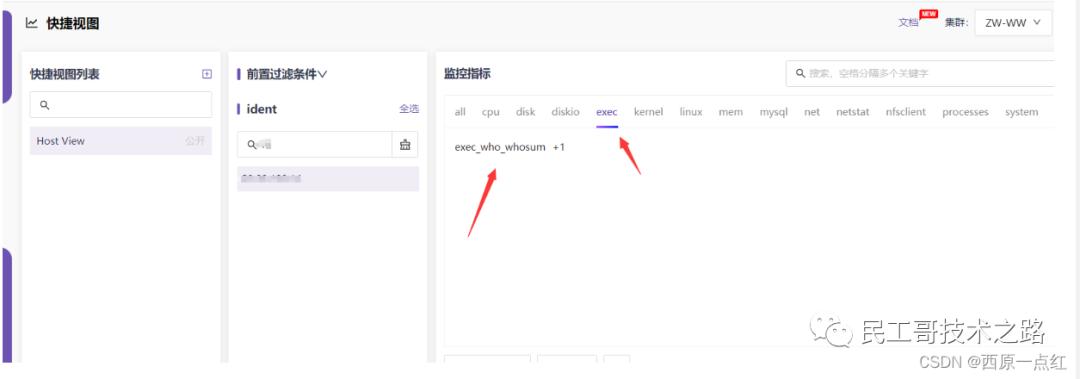This screenshot has width=1080, height=379.
Task: Select the exec_who_whosum metric
Action: [500, 147]
